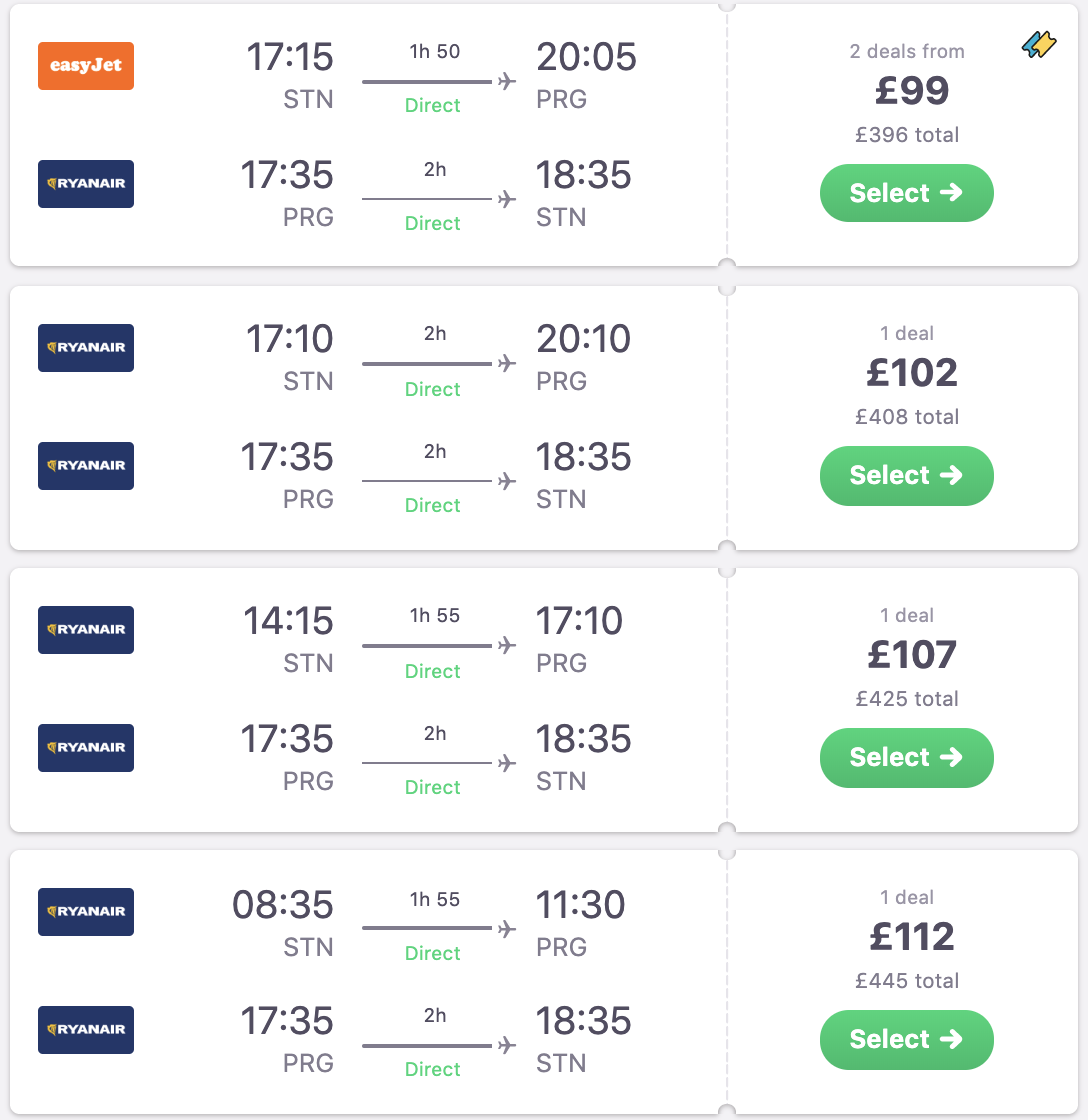1088x1120 pixels.
Task: Click the 20:10 PRG arrival time
Action: pyautogui.click(x=584, y=339)
